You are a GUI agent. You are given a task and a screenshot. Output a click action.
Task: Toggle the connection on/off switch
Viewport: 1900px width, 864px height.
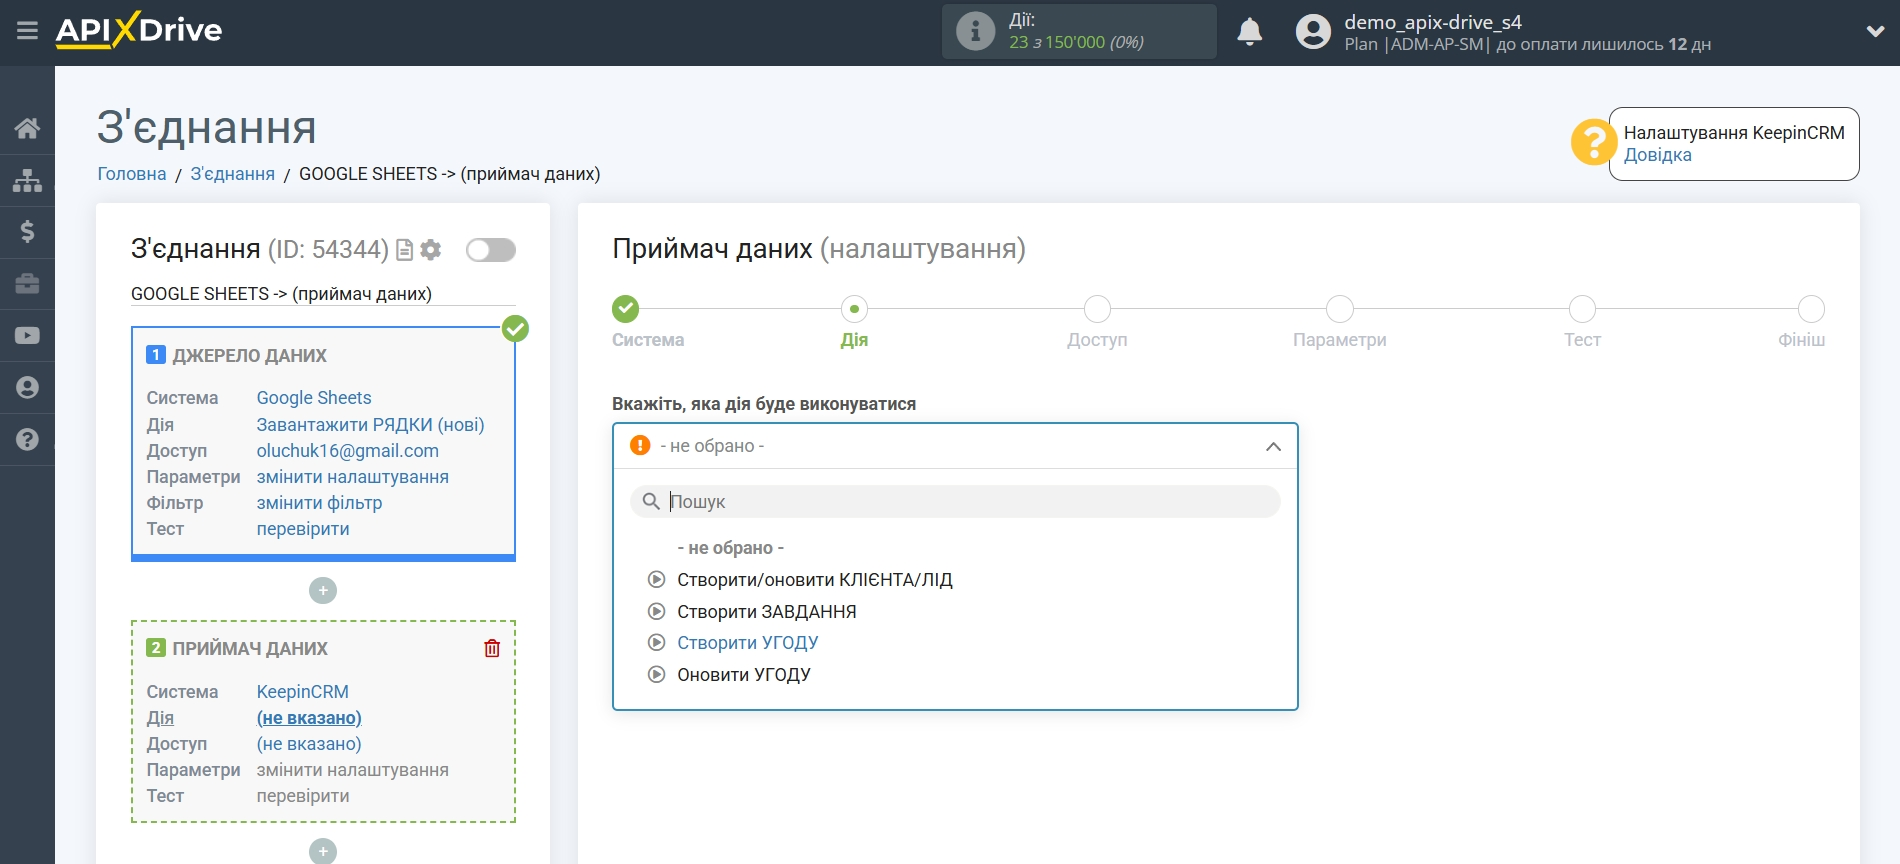point(491,250)
